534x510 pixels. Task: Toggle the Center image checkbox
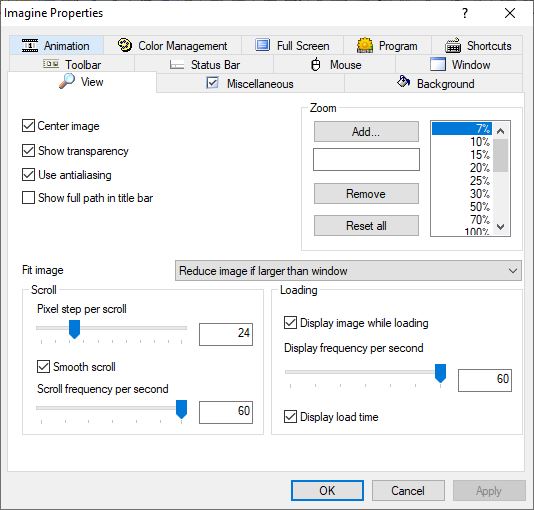tap(28, 126)
